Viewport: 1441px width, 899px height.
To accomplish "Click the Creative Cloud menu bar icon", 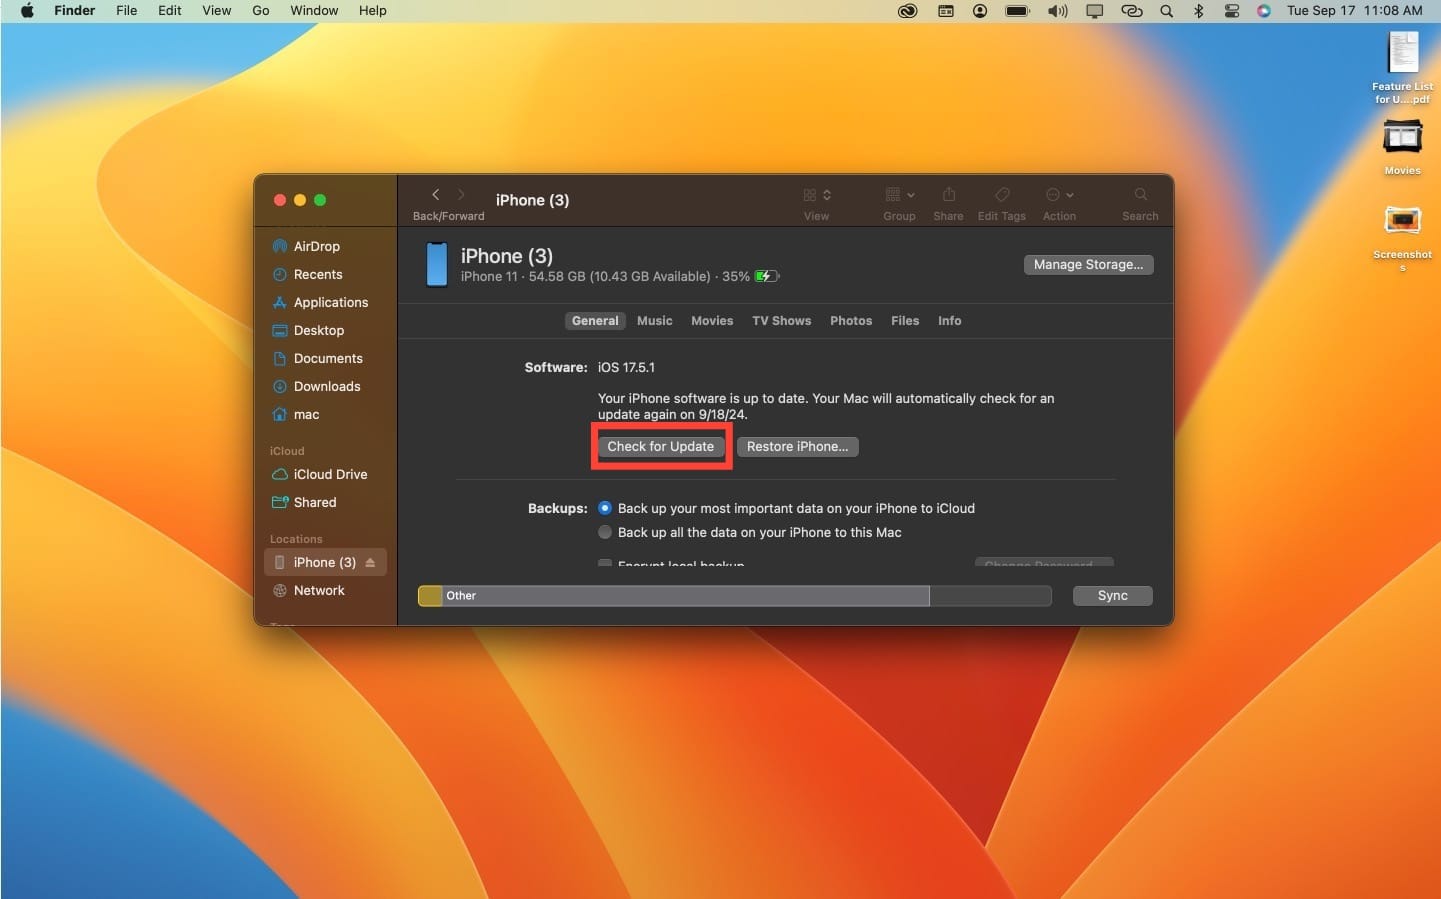I will click(x=908, y=11).
